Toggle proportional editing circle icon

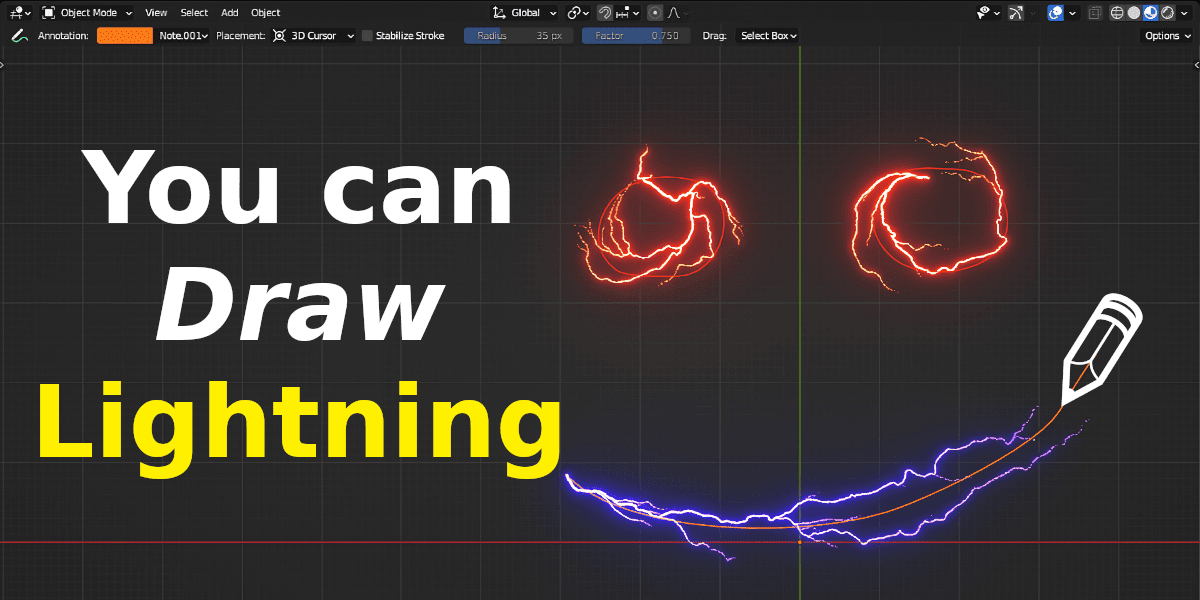pyautogui.click(x=654, y=13)
